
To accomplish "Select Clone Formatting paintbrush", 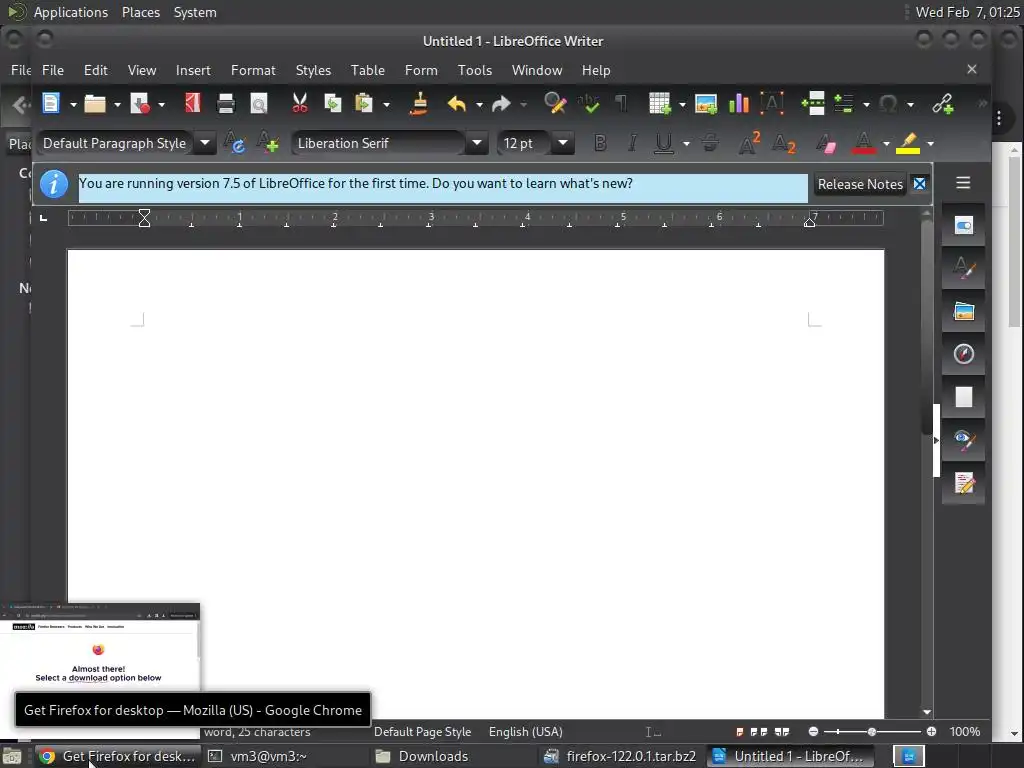I will coord(419,103).
